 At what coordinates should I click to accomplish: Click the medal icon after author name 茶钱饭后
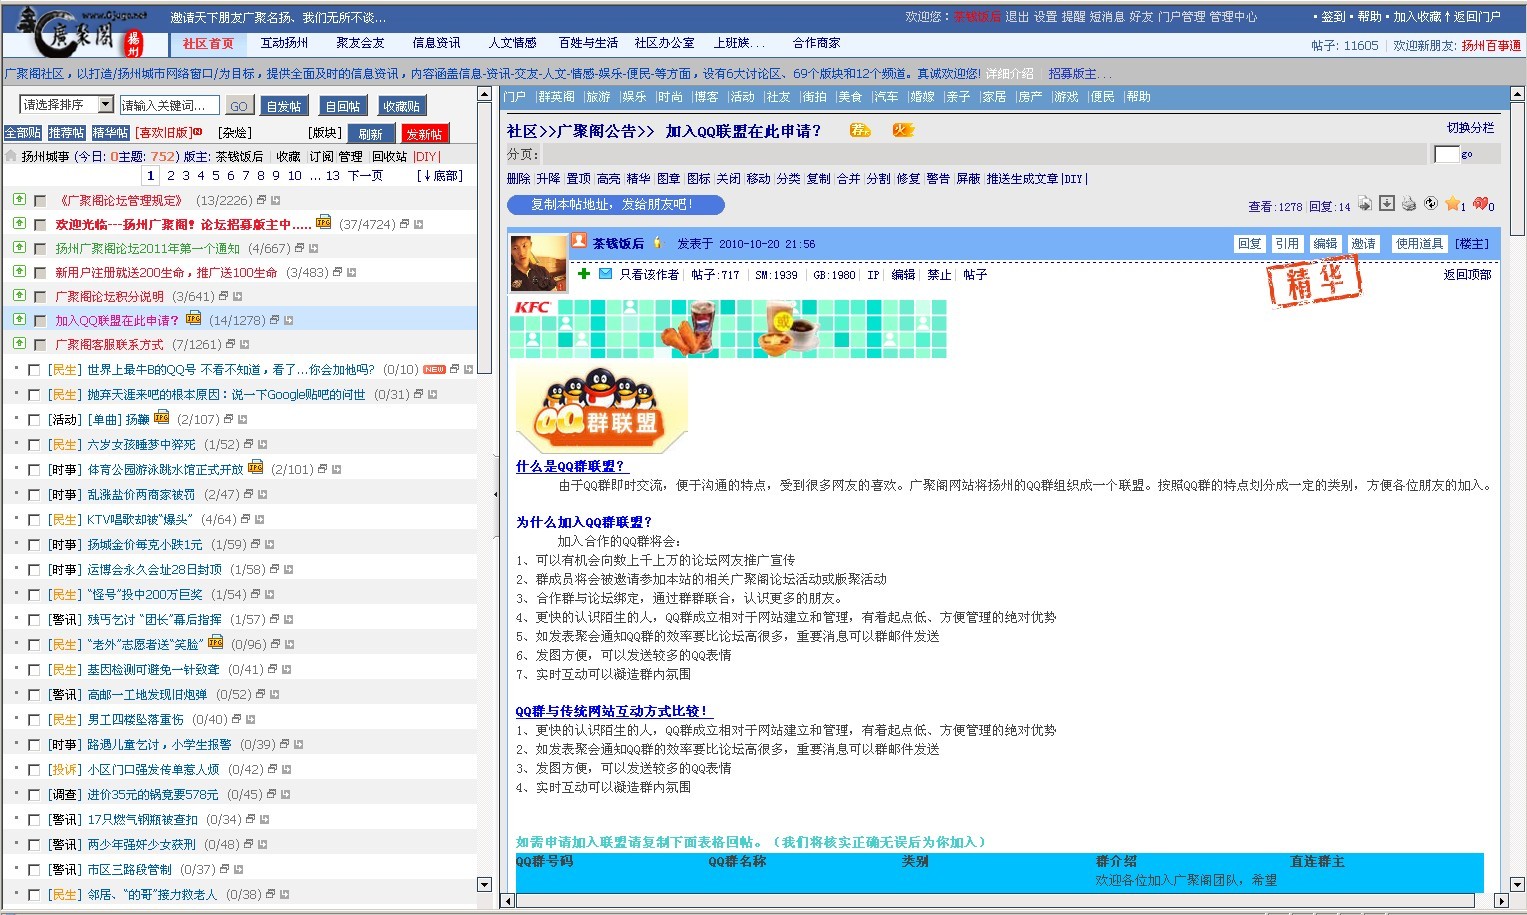657,243
